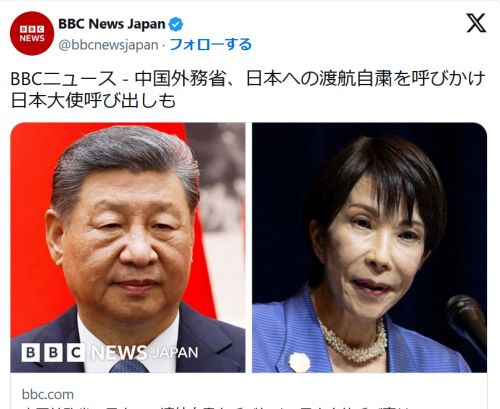Open the bbc.com link domain

pos(48,394)
